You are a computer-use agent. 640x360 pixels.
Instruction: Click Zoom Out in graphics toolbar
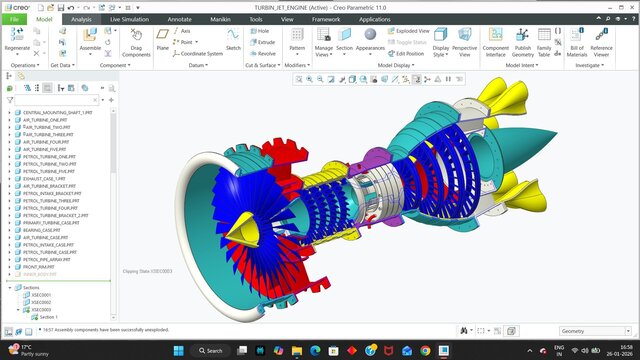(320, 79)
